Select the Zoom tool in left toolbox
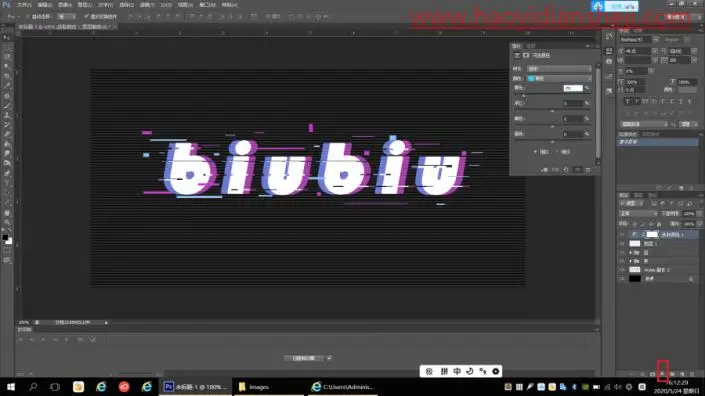 pyautogui.click(x=7, y=222)
